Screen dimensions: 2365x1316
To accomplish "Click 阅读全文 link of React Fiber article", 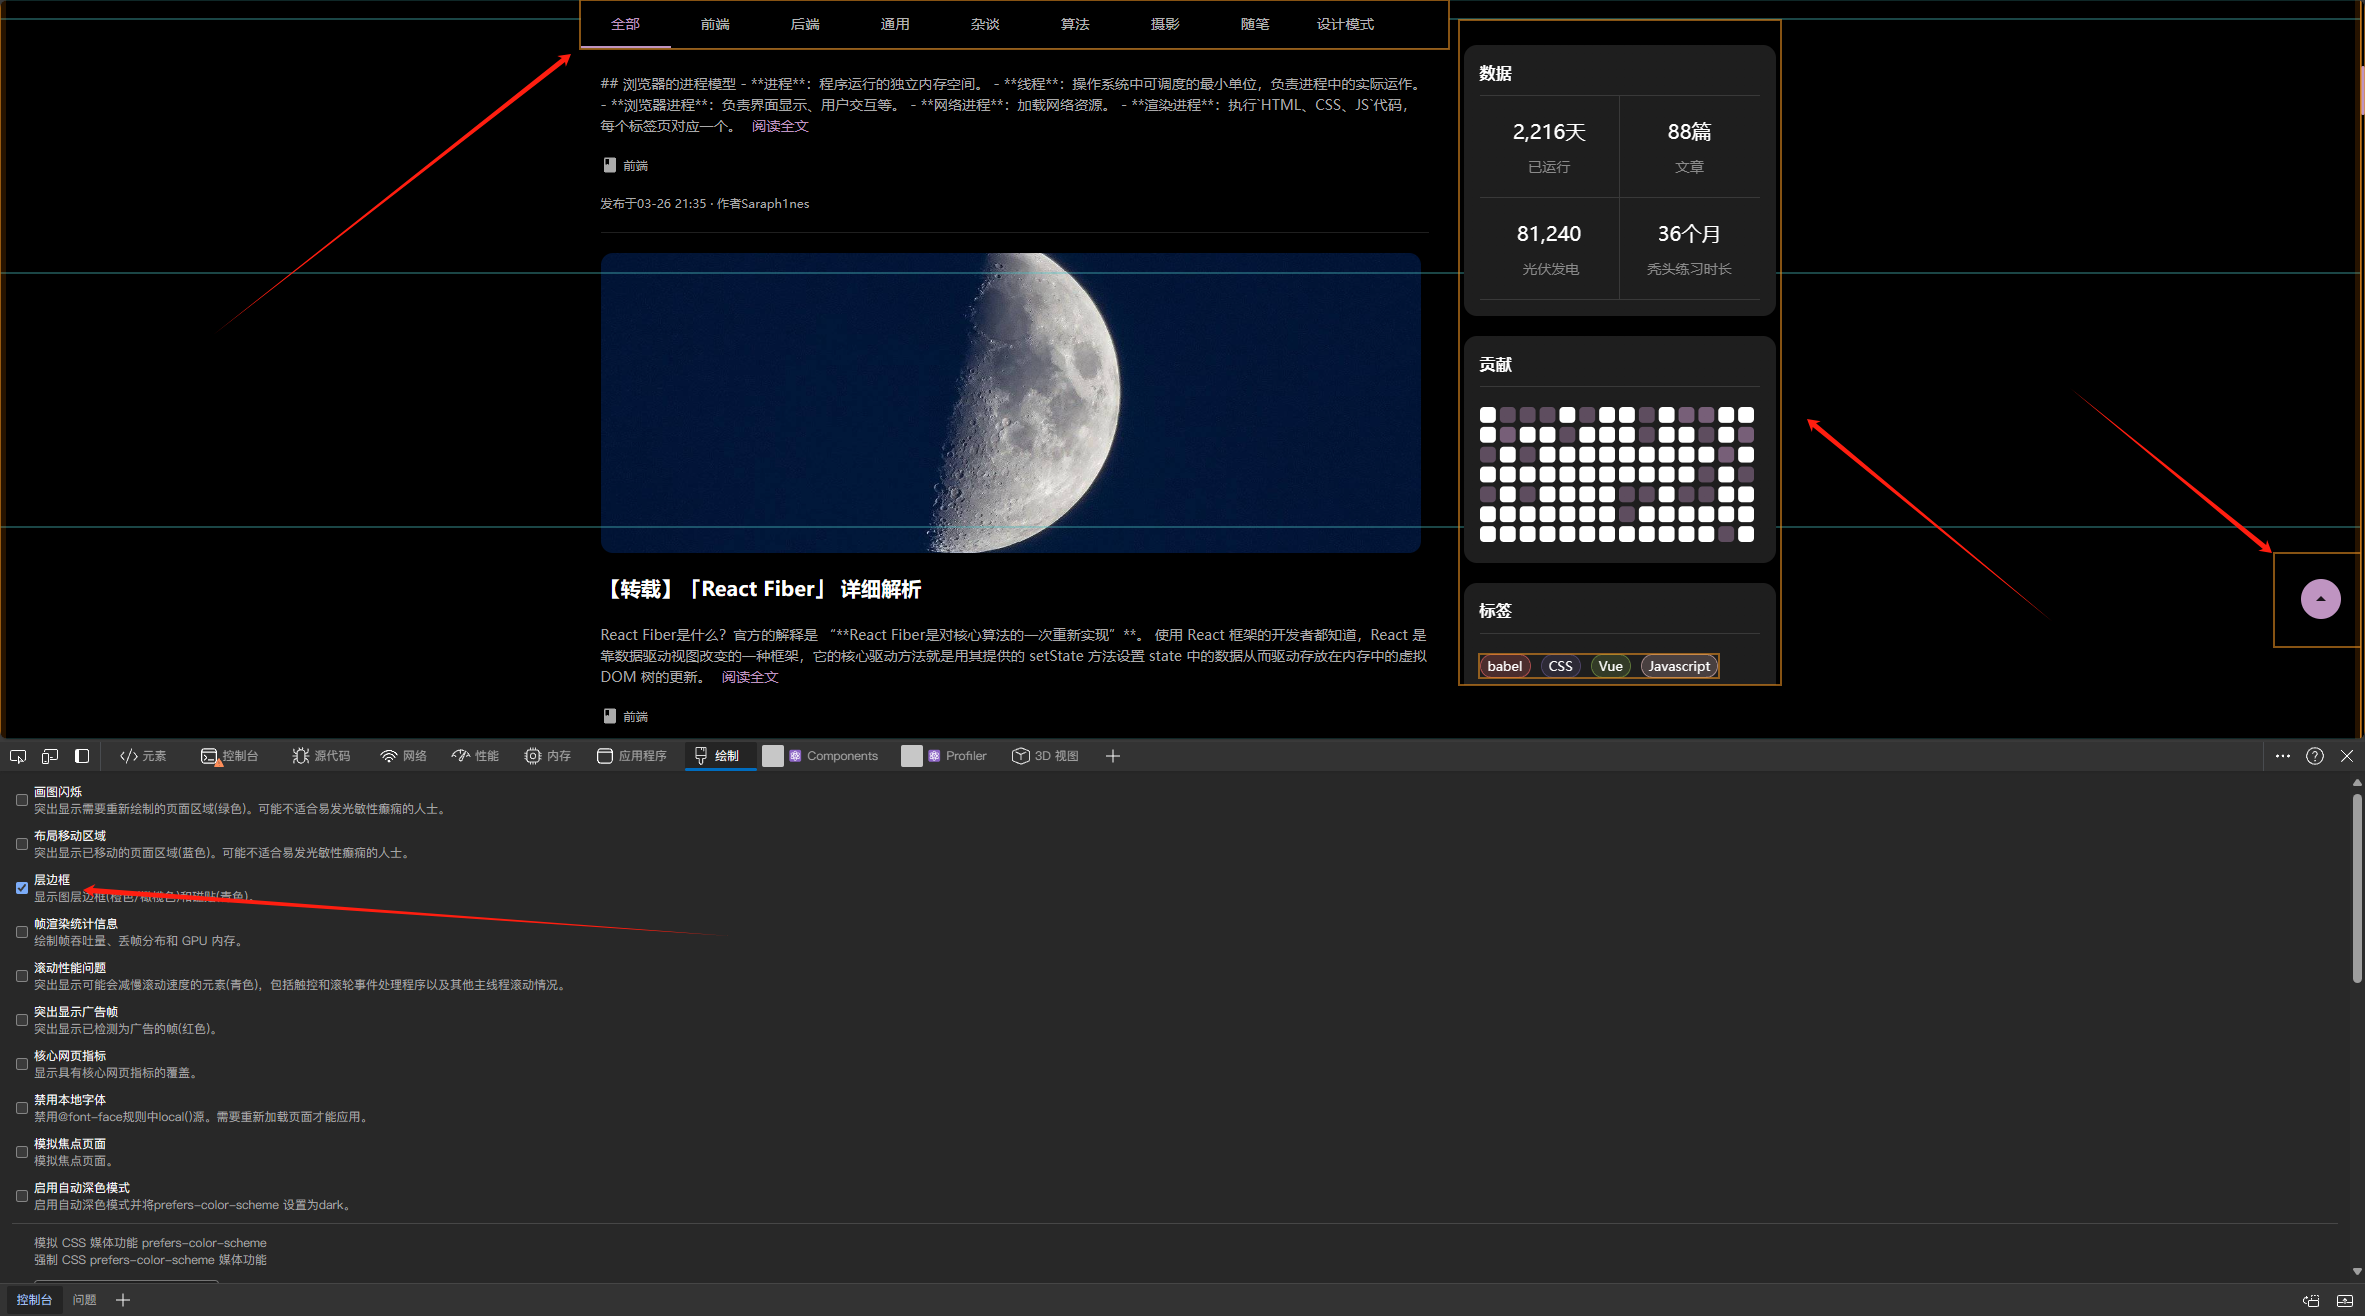I will (x=750, y=677).
